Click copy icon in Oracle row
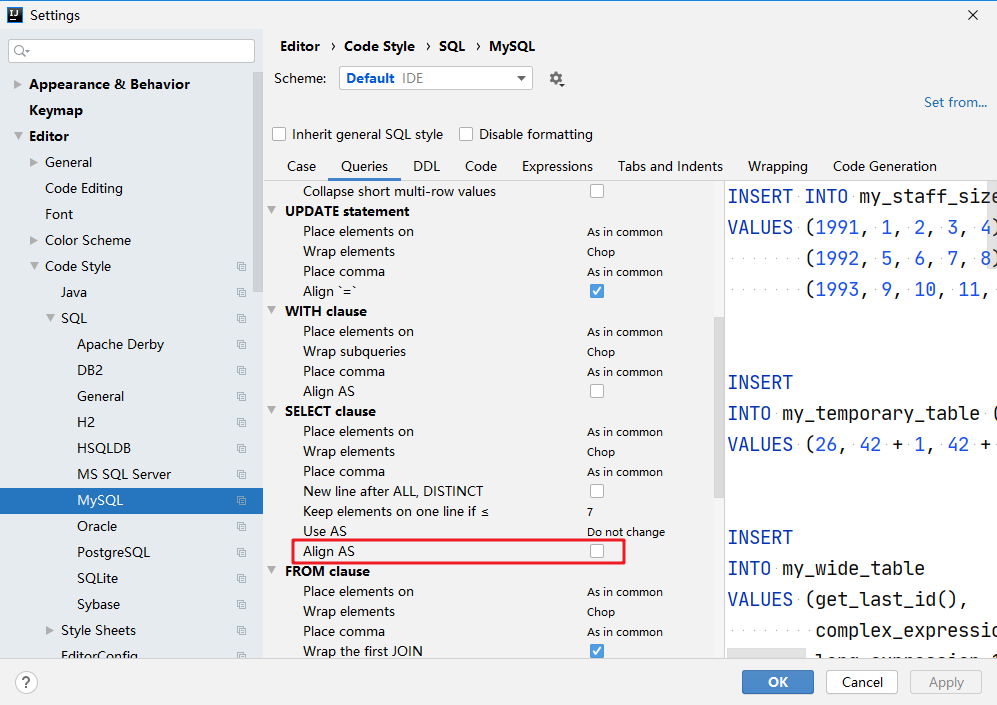Viewport: 997px width, 705px height. pos(242,527)
